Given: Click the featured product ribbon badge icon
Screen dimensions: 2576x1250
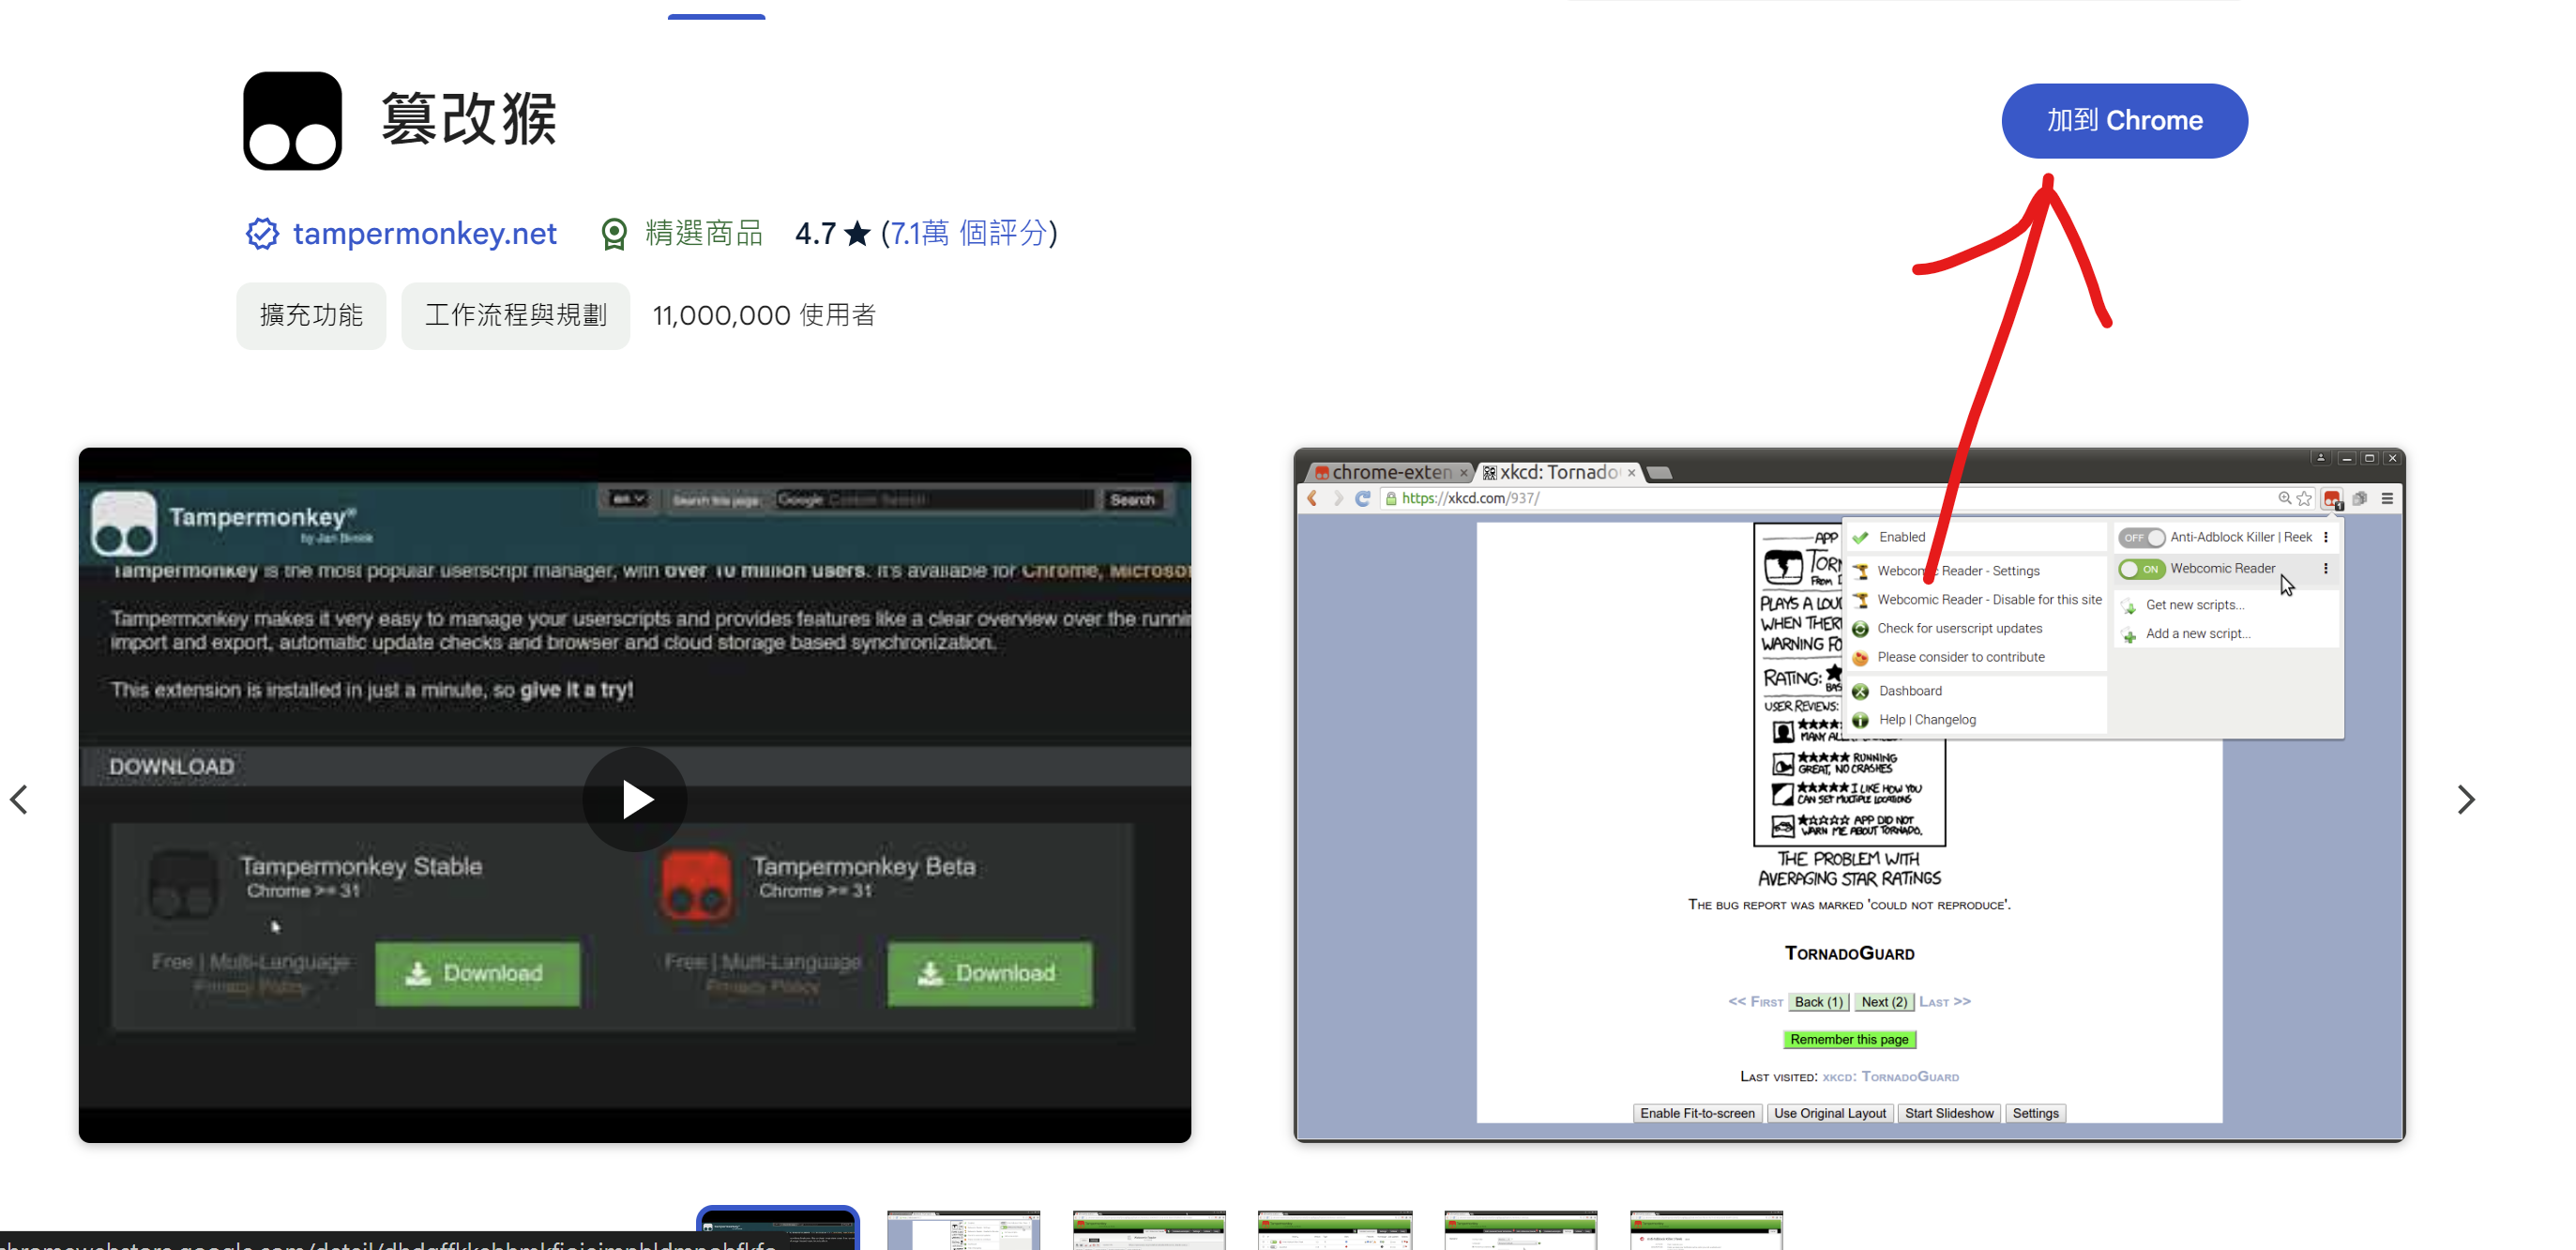Looking at the screenshot, I should [614, 234].
